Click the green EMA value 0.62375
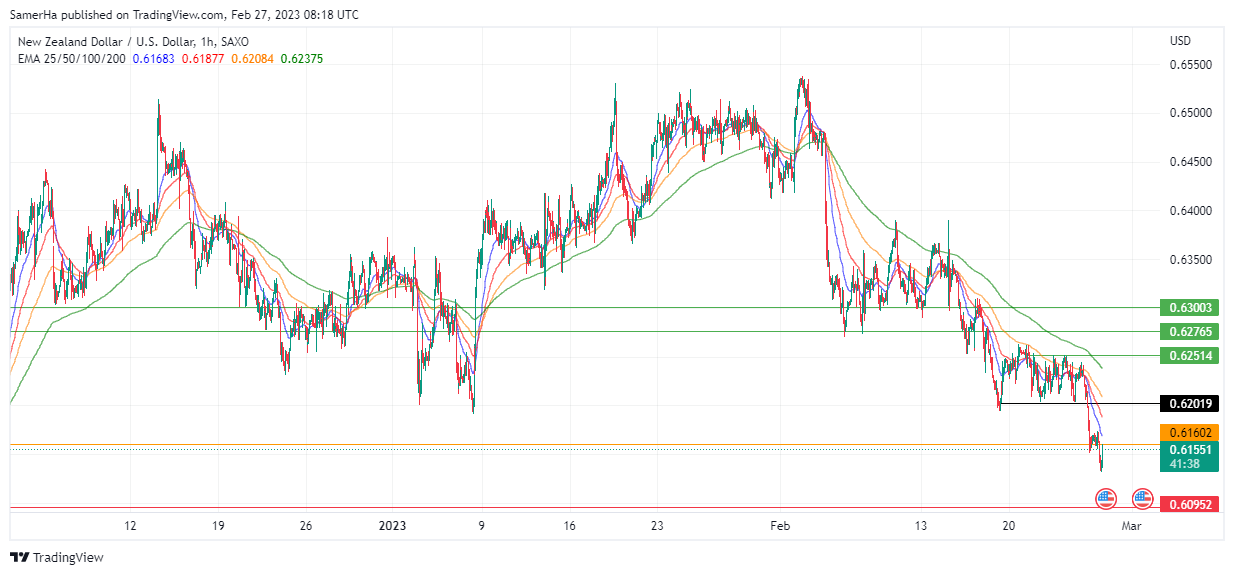This screenshot has height=575, width=1234. 301,59
